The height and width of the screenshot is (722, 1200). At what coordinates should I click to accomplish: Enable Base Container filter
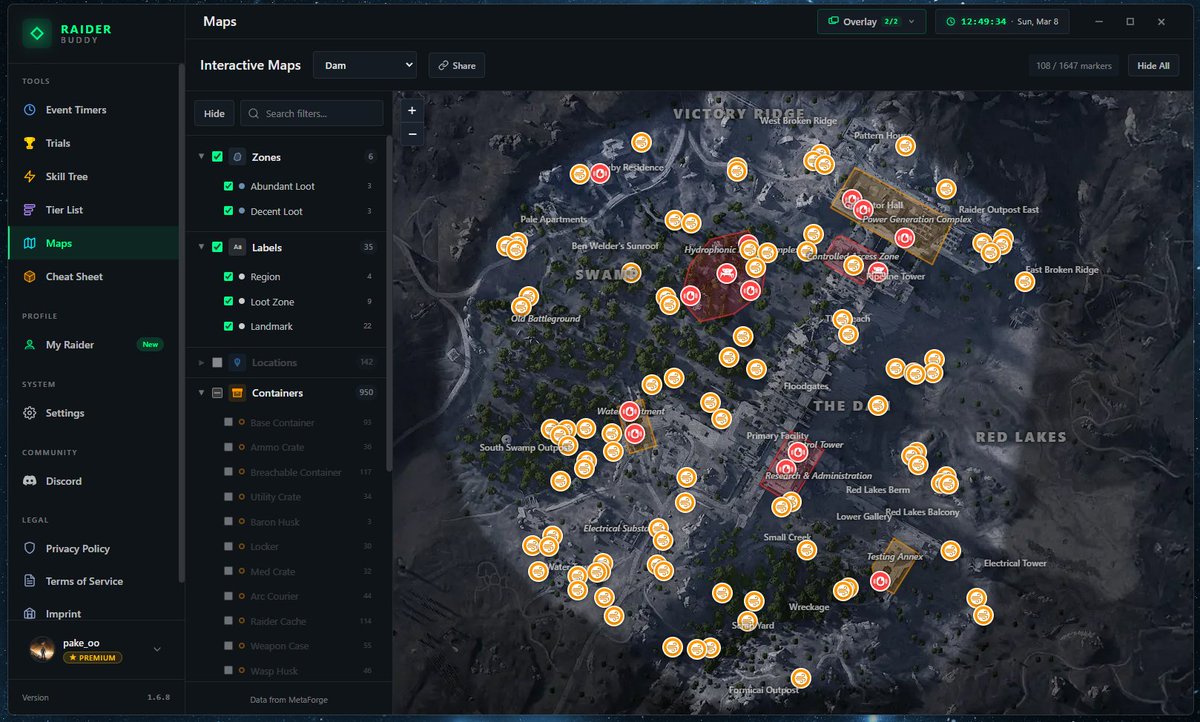pos(229,423)
